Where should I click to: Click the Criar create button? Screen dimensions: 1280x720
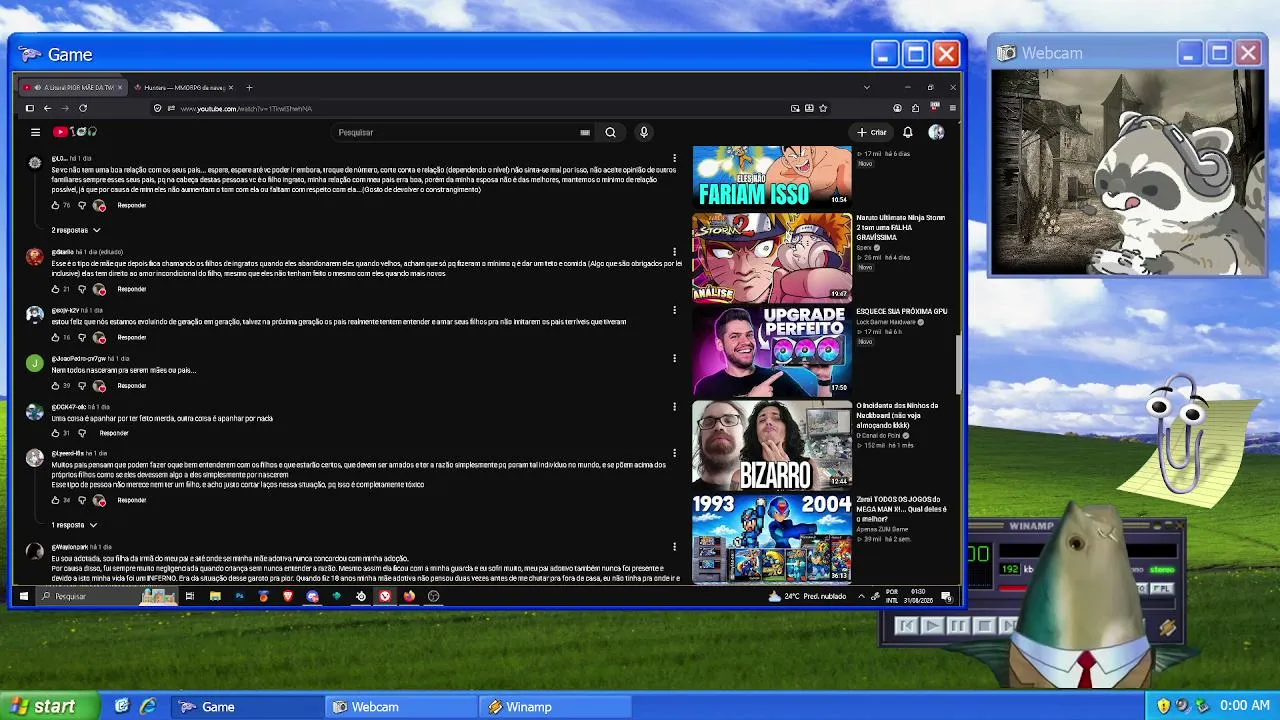pos(871,132)
